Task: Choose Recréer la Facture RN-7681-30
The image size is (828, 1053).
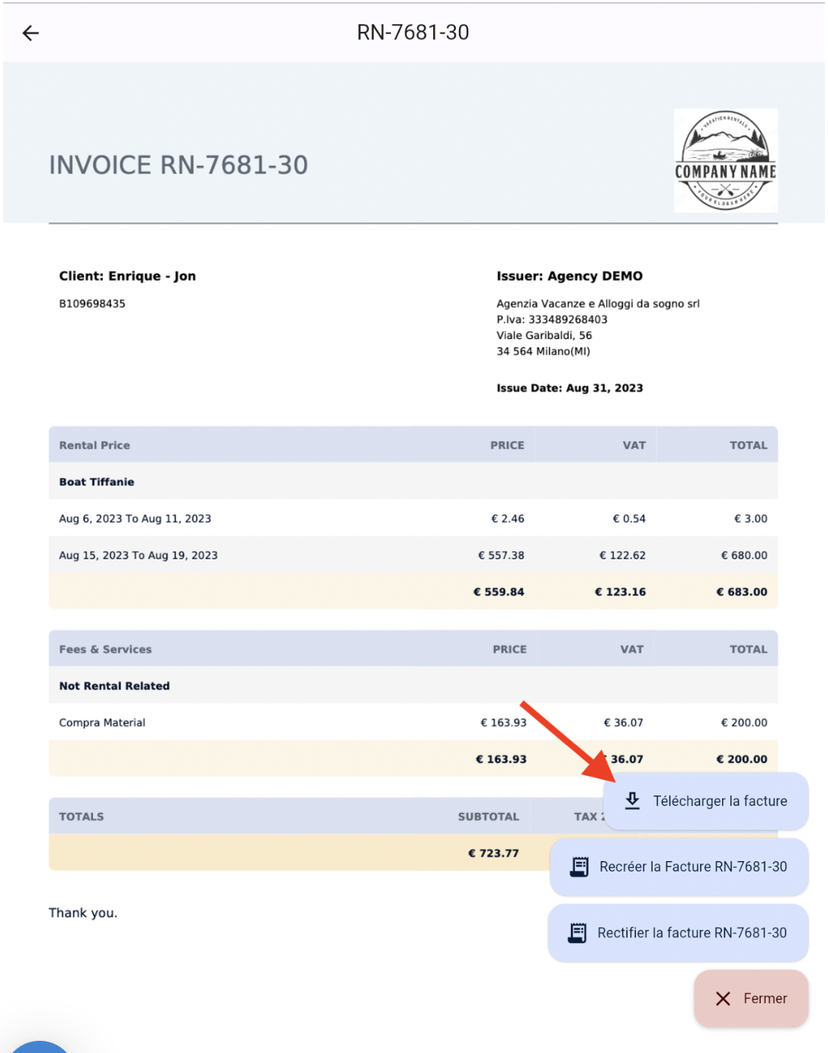Action: tap(679, 867)
